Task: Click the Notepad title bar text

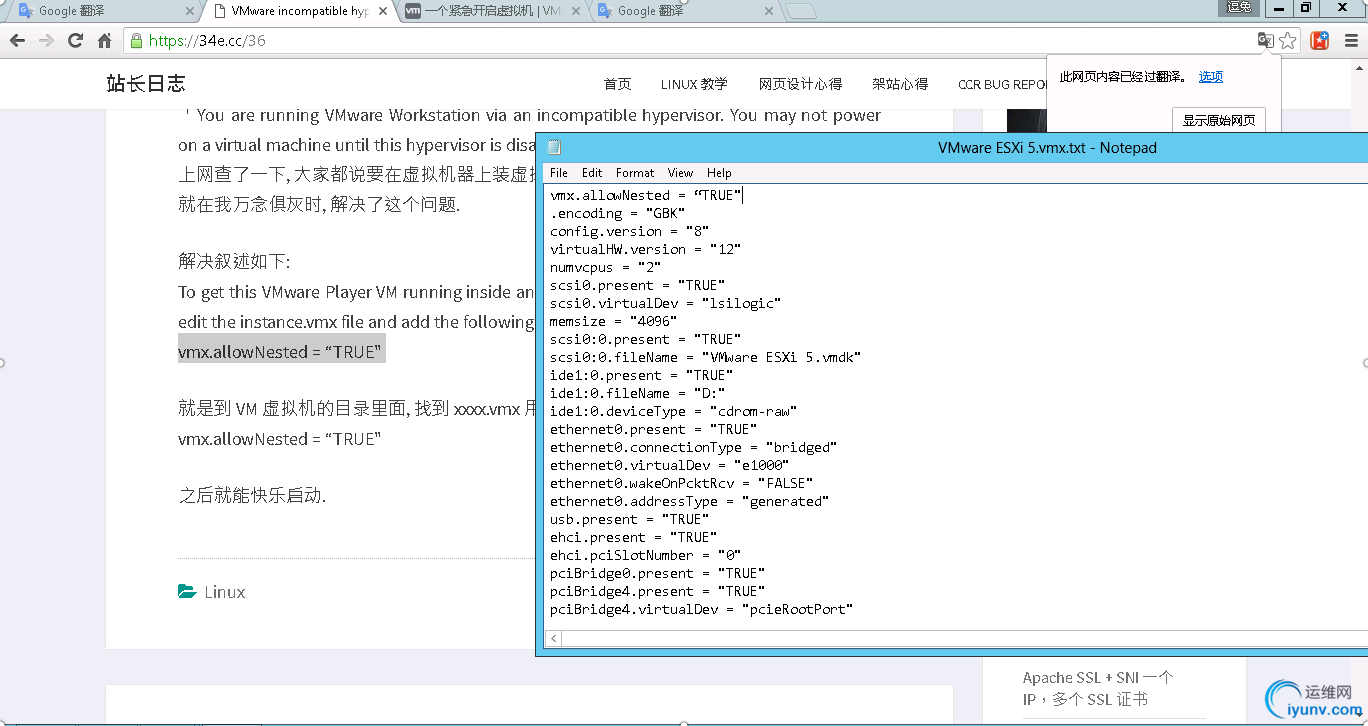Action: (x=1047, y=147)
